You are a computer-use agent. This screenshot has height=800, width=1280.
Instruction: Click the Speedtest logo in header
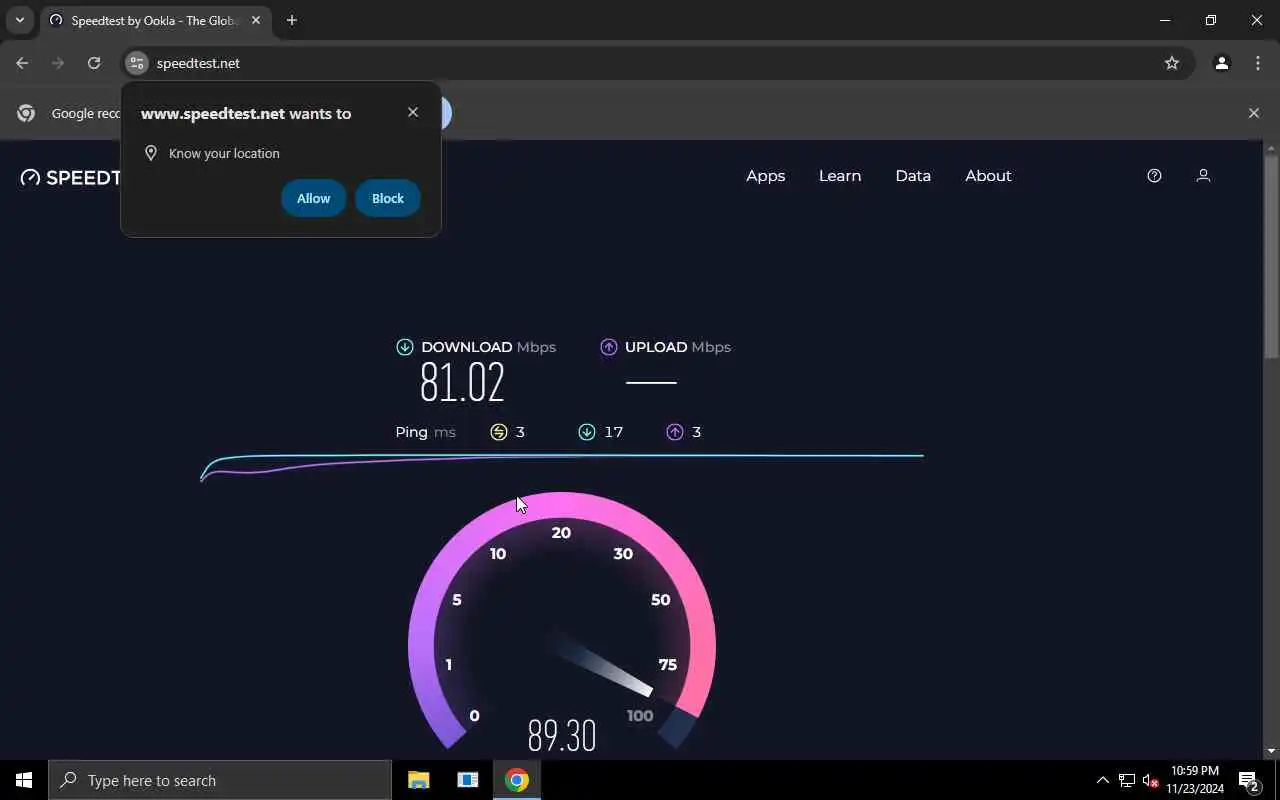70,177
